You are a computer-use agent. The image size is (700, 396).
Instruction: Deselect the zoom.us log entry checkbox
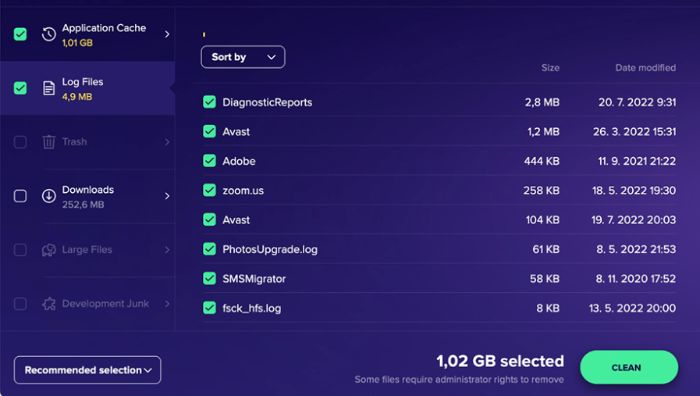click(x=209, y=190)
